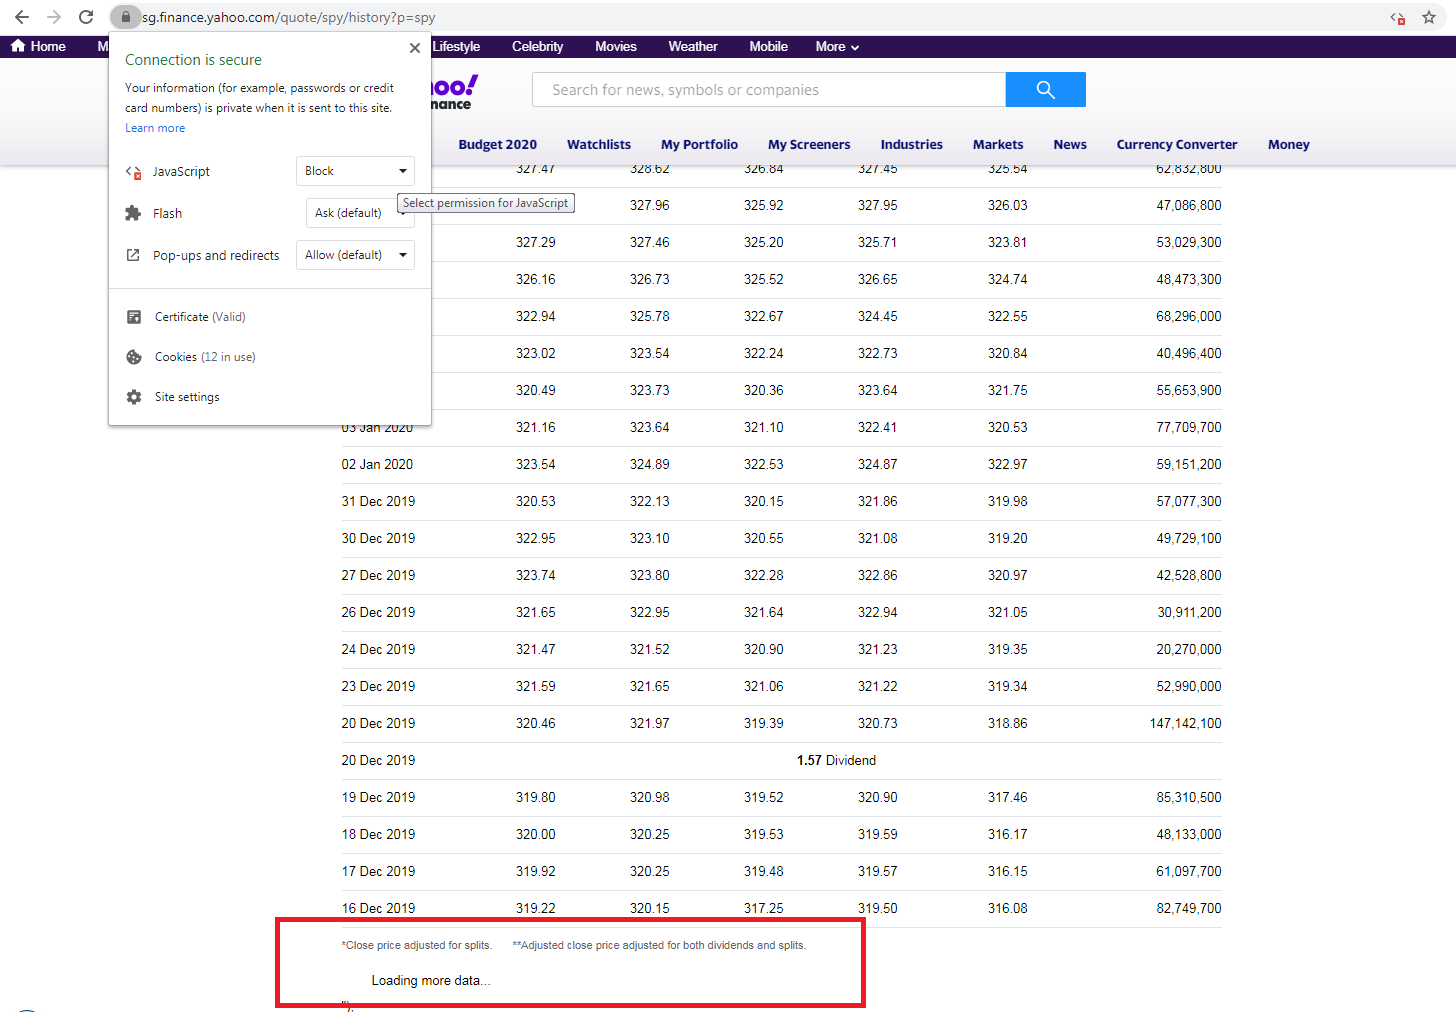The width and height of the screenshot is (1456, 1012).
Task: Click the volume value 30,911,200
Action: [1189, 612]
